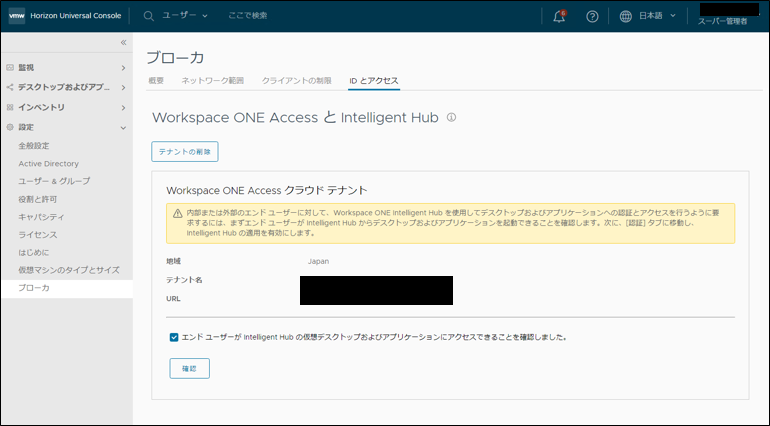The height and width of the screenshot is (426, 770).
Task: Uncheck the Intelligent Hub access confirmation checkbox
Action: pyautogui.click(x=174, y=337)
